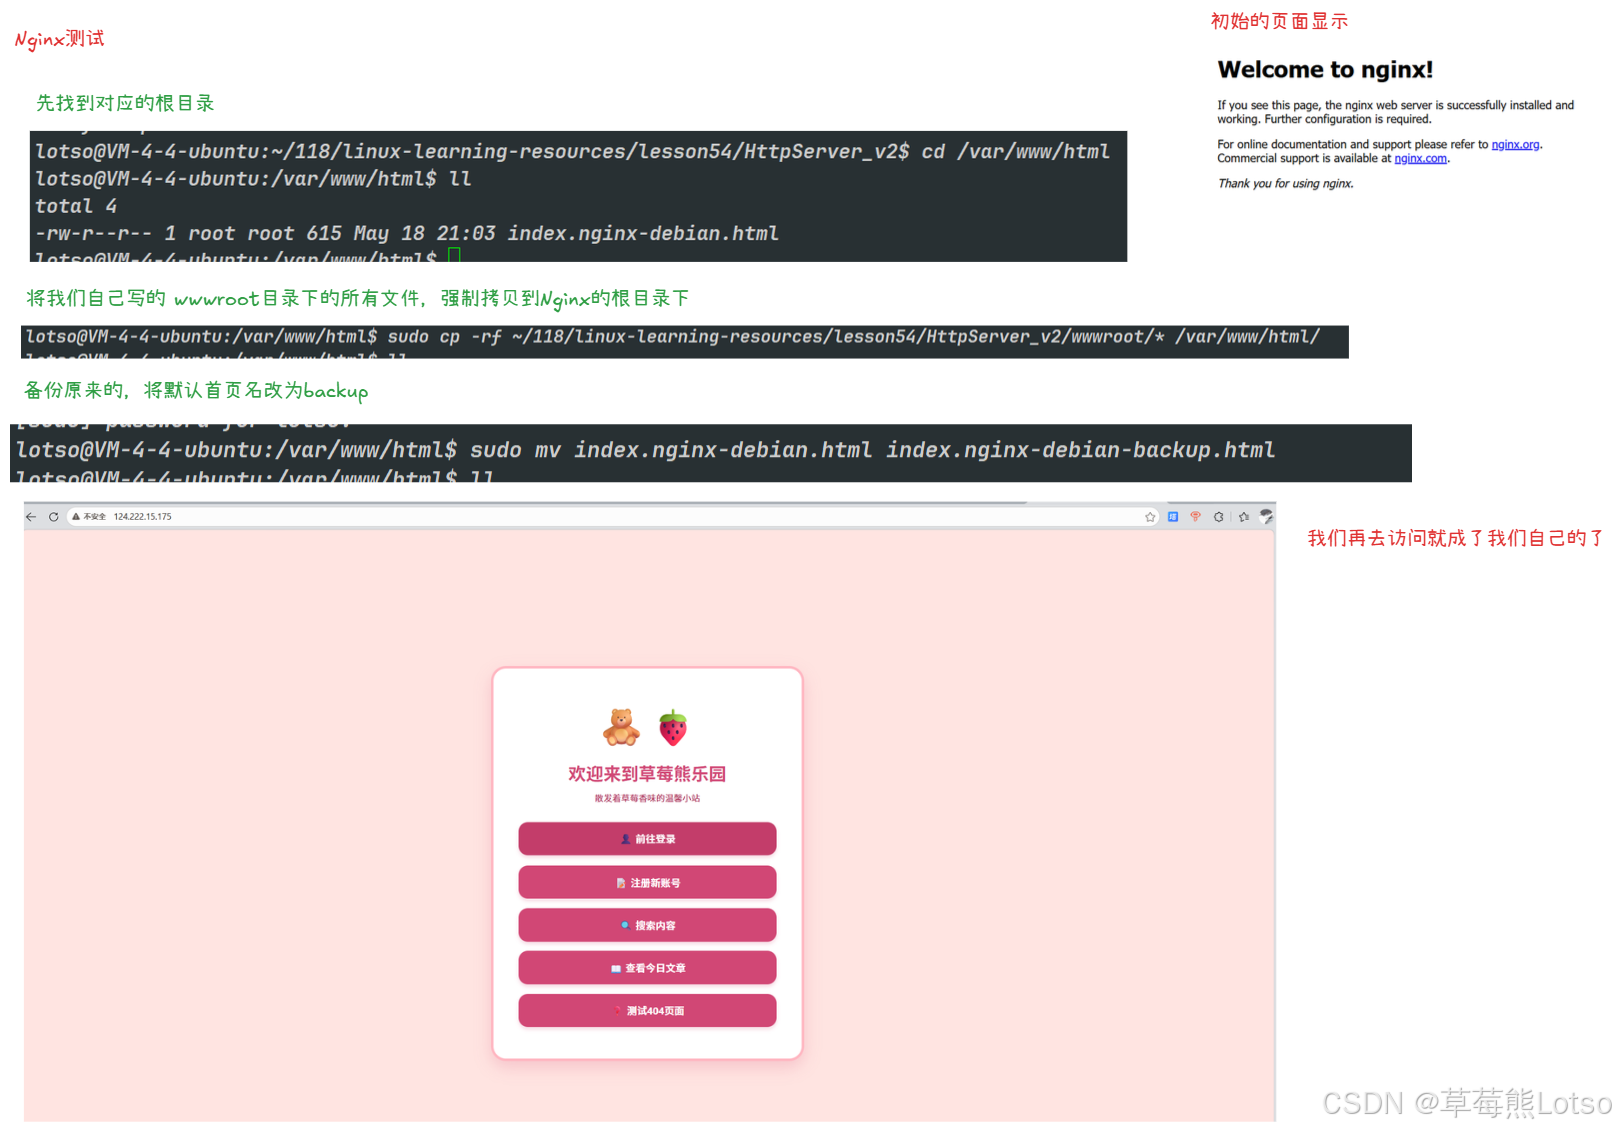Screen dimensions: 1616x1131
Task: Open the blue translate extension icon
Action: [1173, 517]
